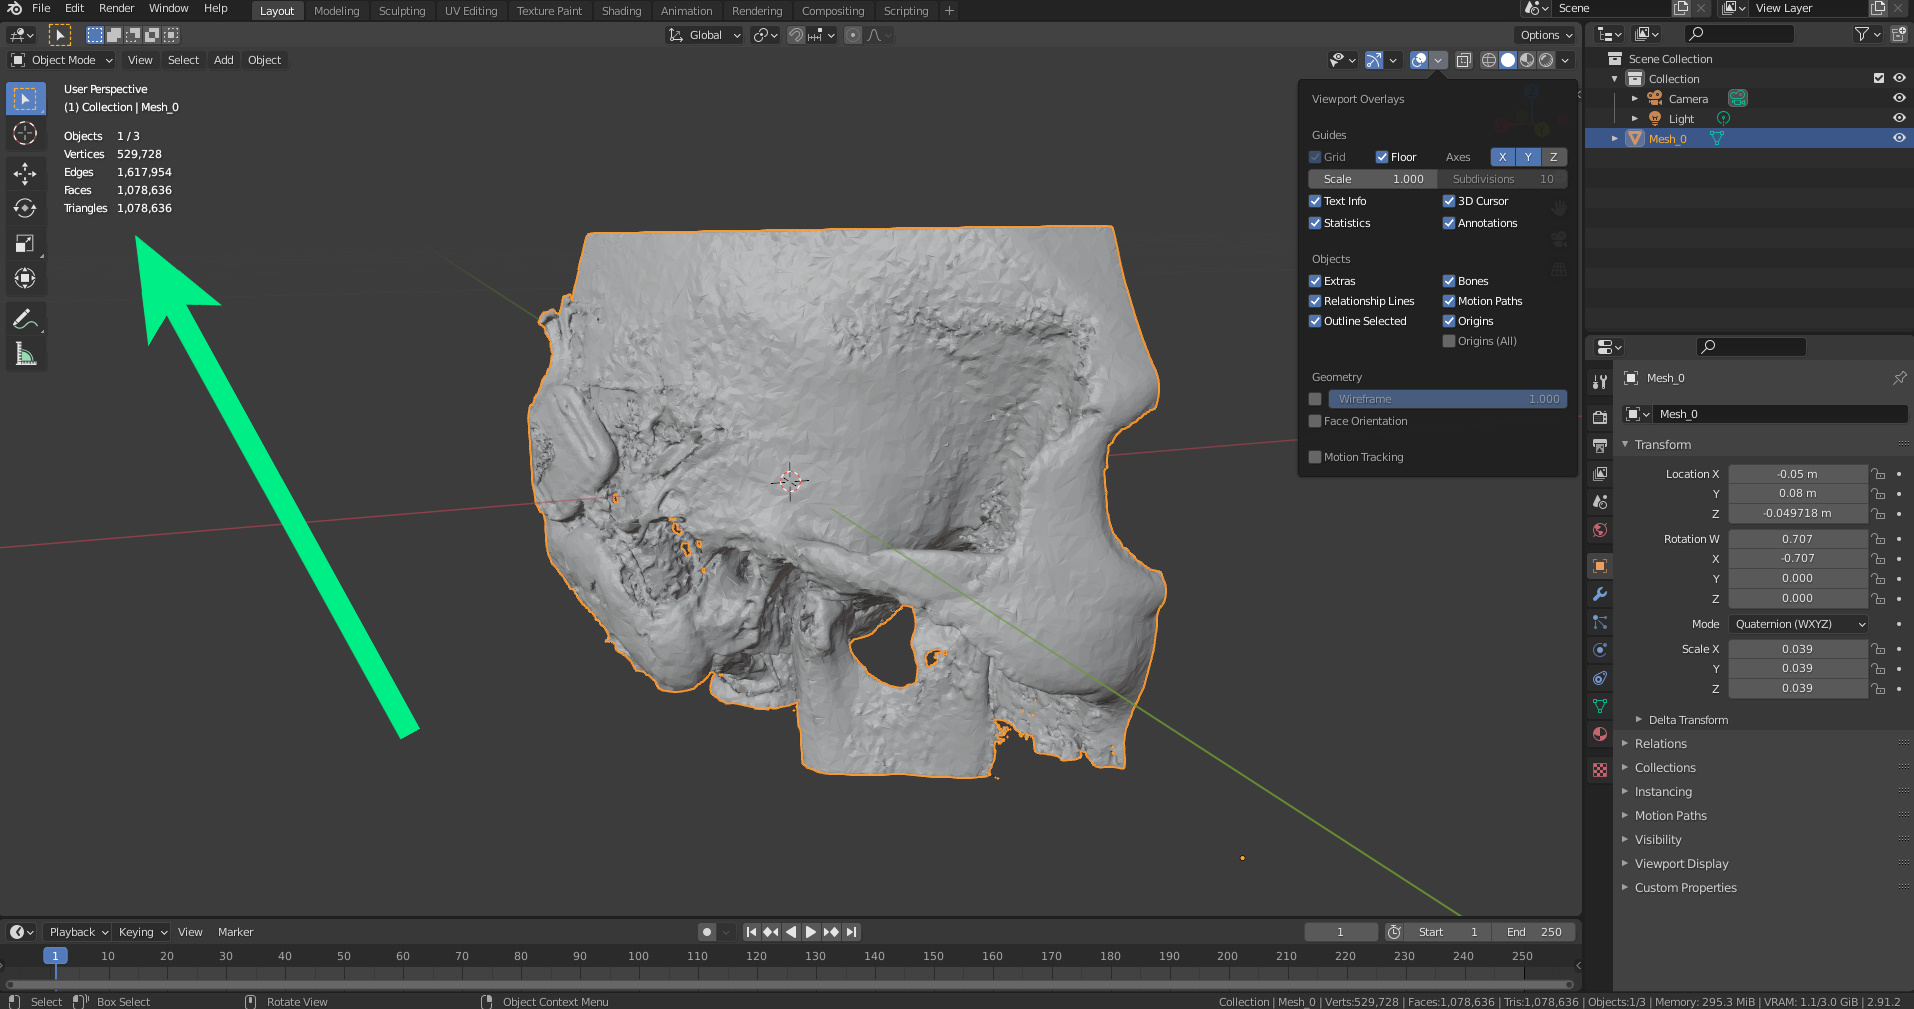Select the 3D Cursor tool
The height and width of the screenshot is (1009, 1914).
(x=25, y=133)
